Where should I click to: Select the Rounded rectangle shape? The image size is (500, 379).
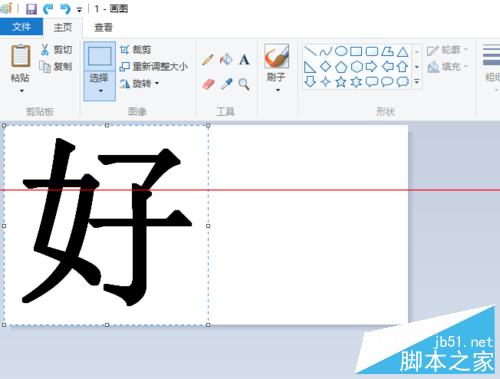tap(372, 51)
